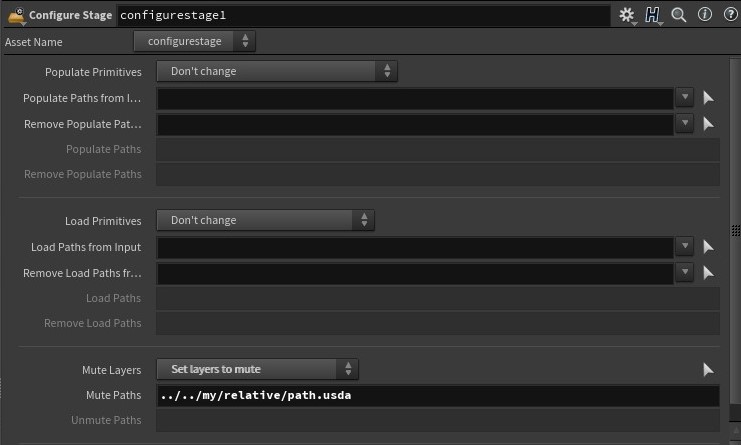Click arrow selector for Remove Populate Paths from Input
Viewport: 741px width, 445px height.
[708, 124]
